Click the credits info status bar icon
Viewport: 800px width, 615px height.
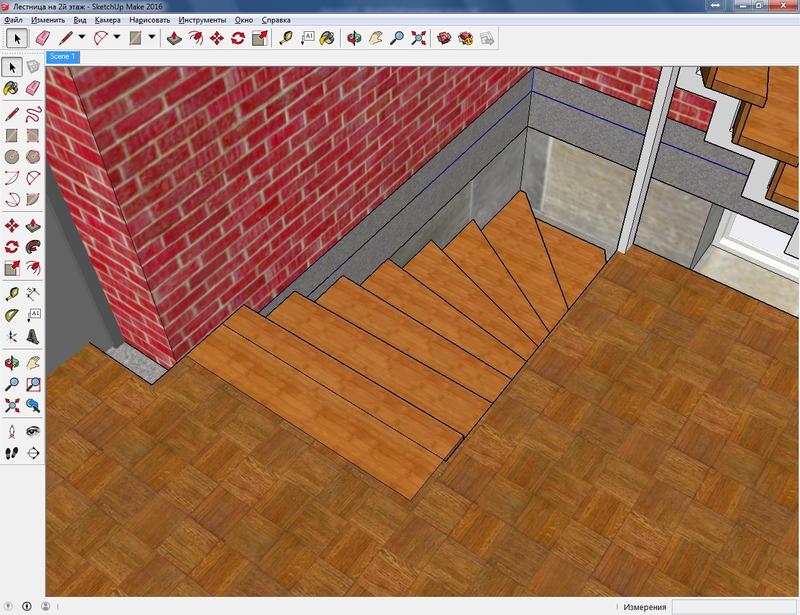point(27,606)
